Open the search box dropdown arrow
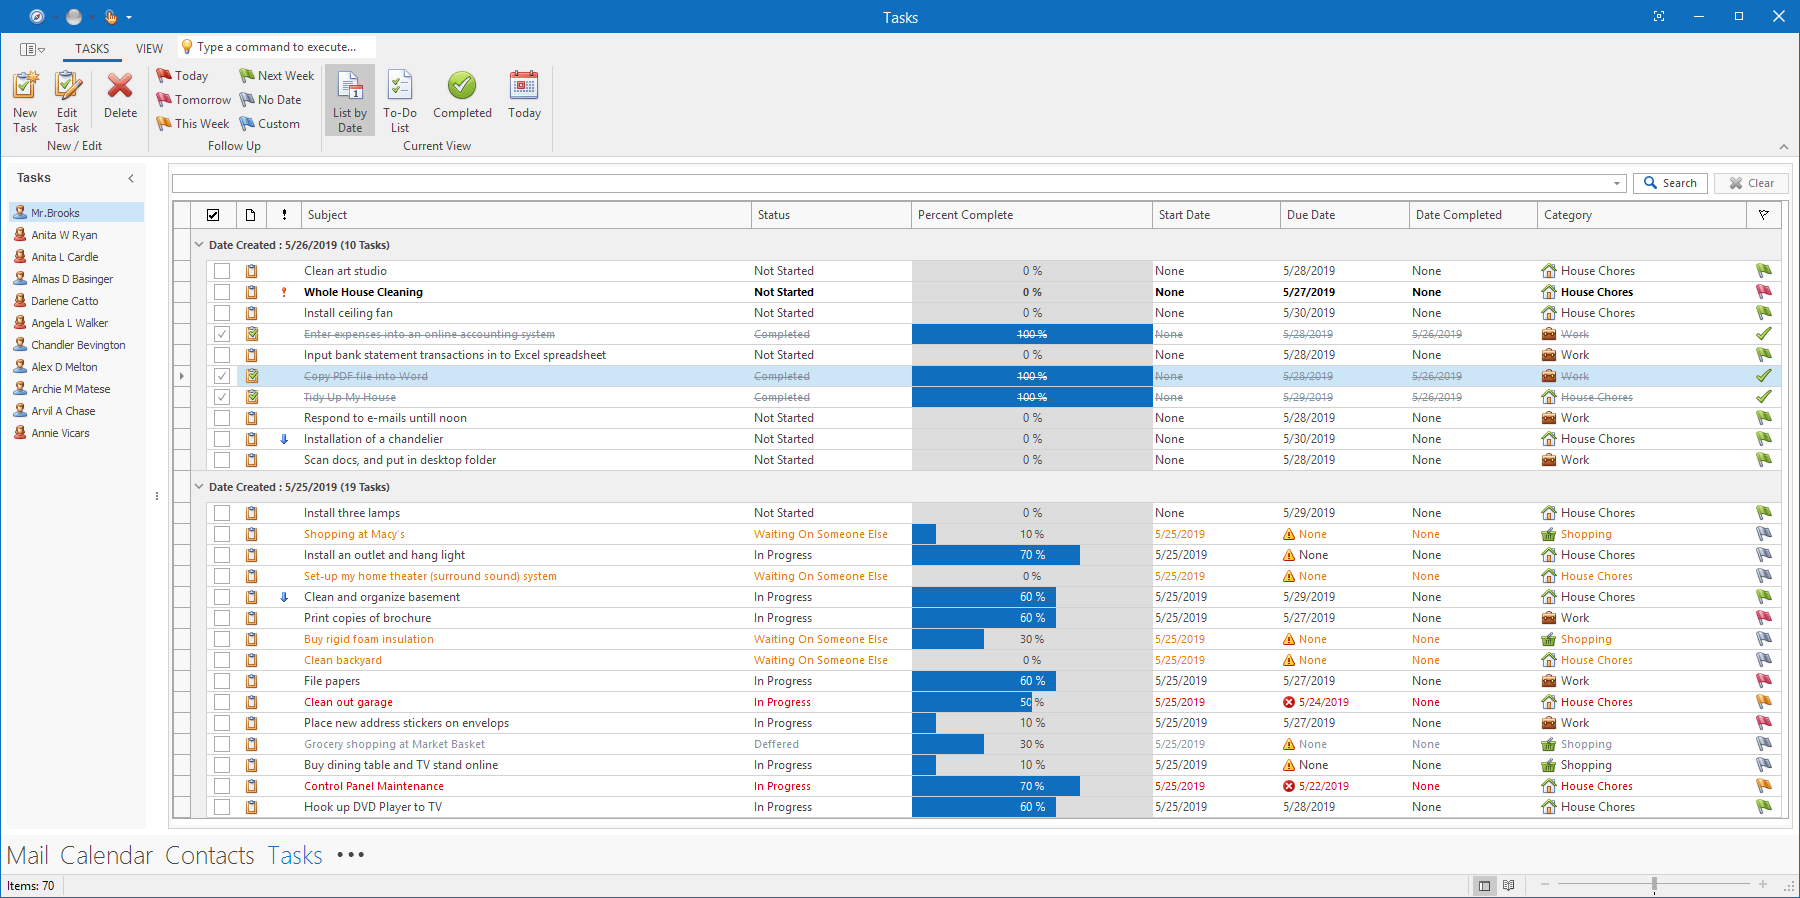 1617,184
